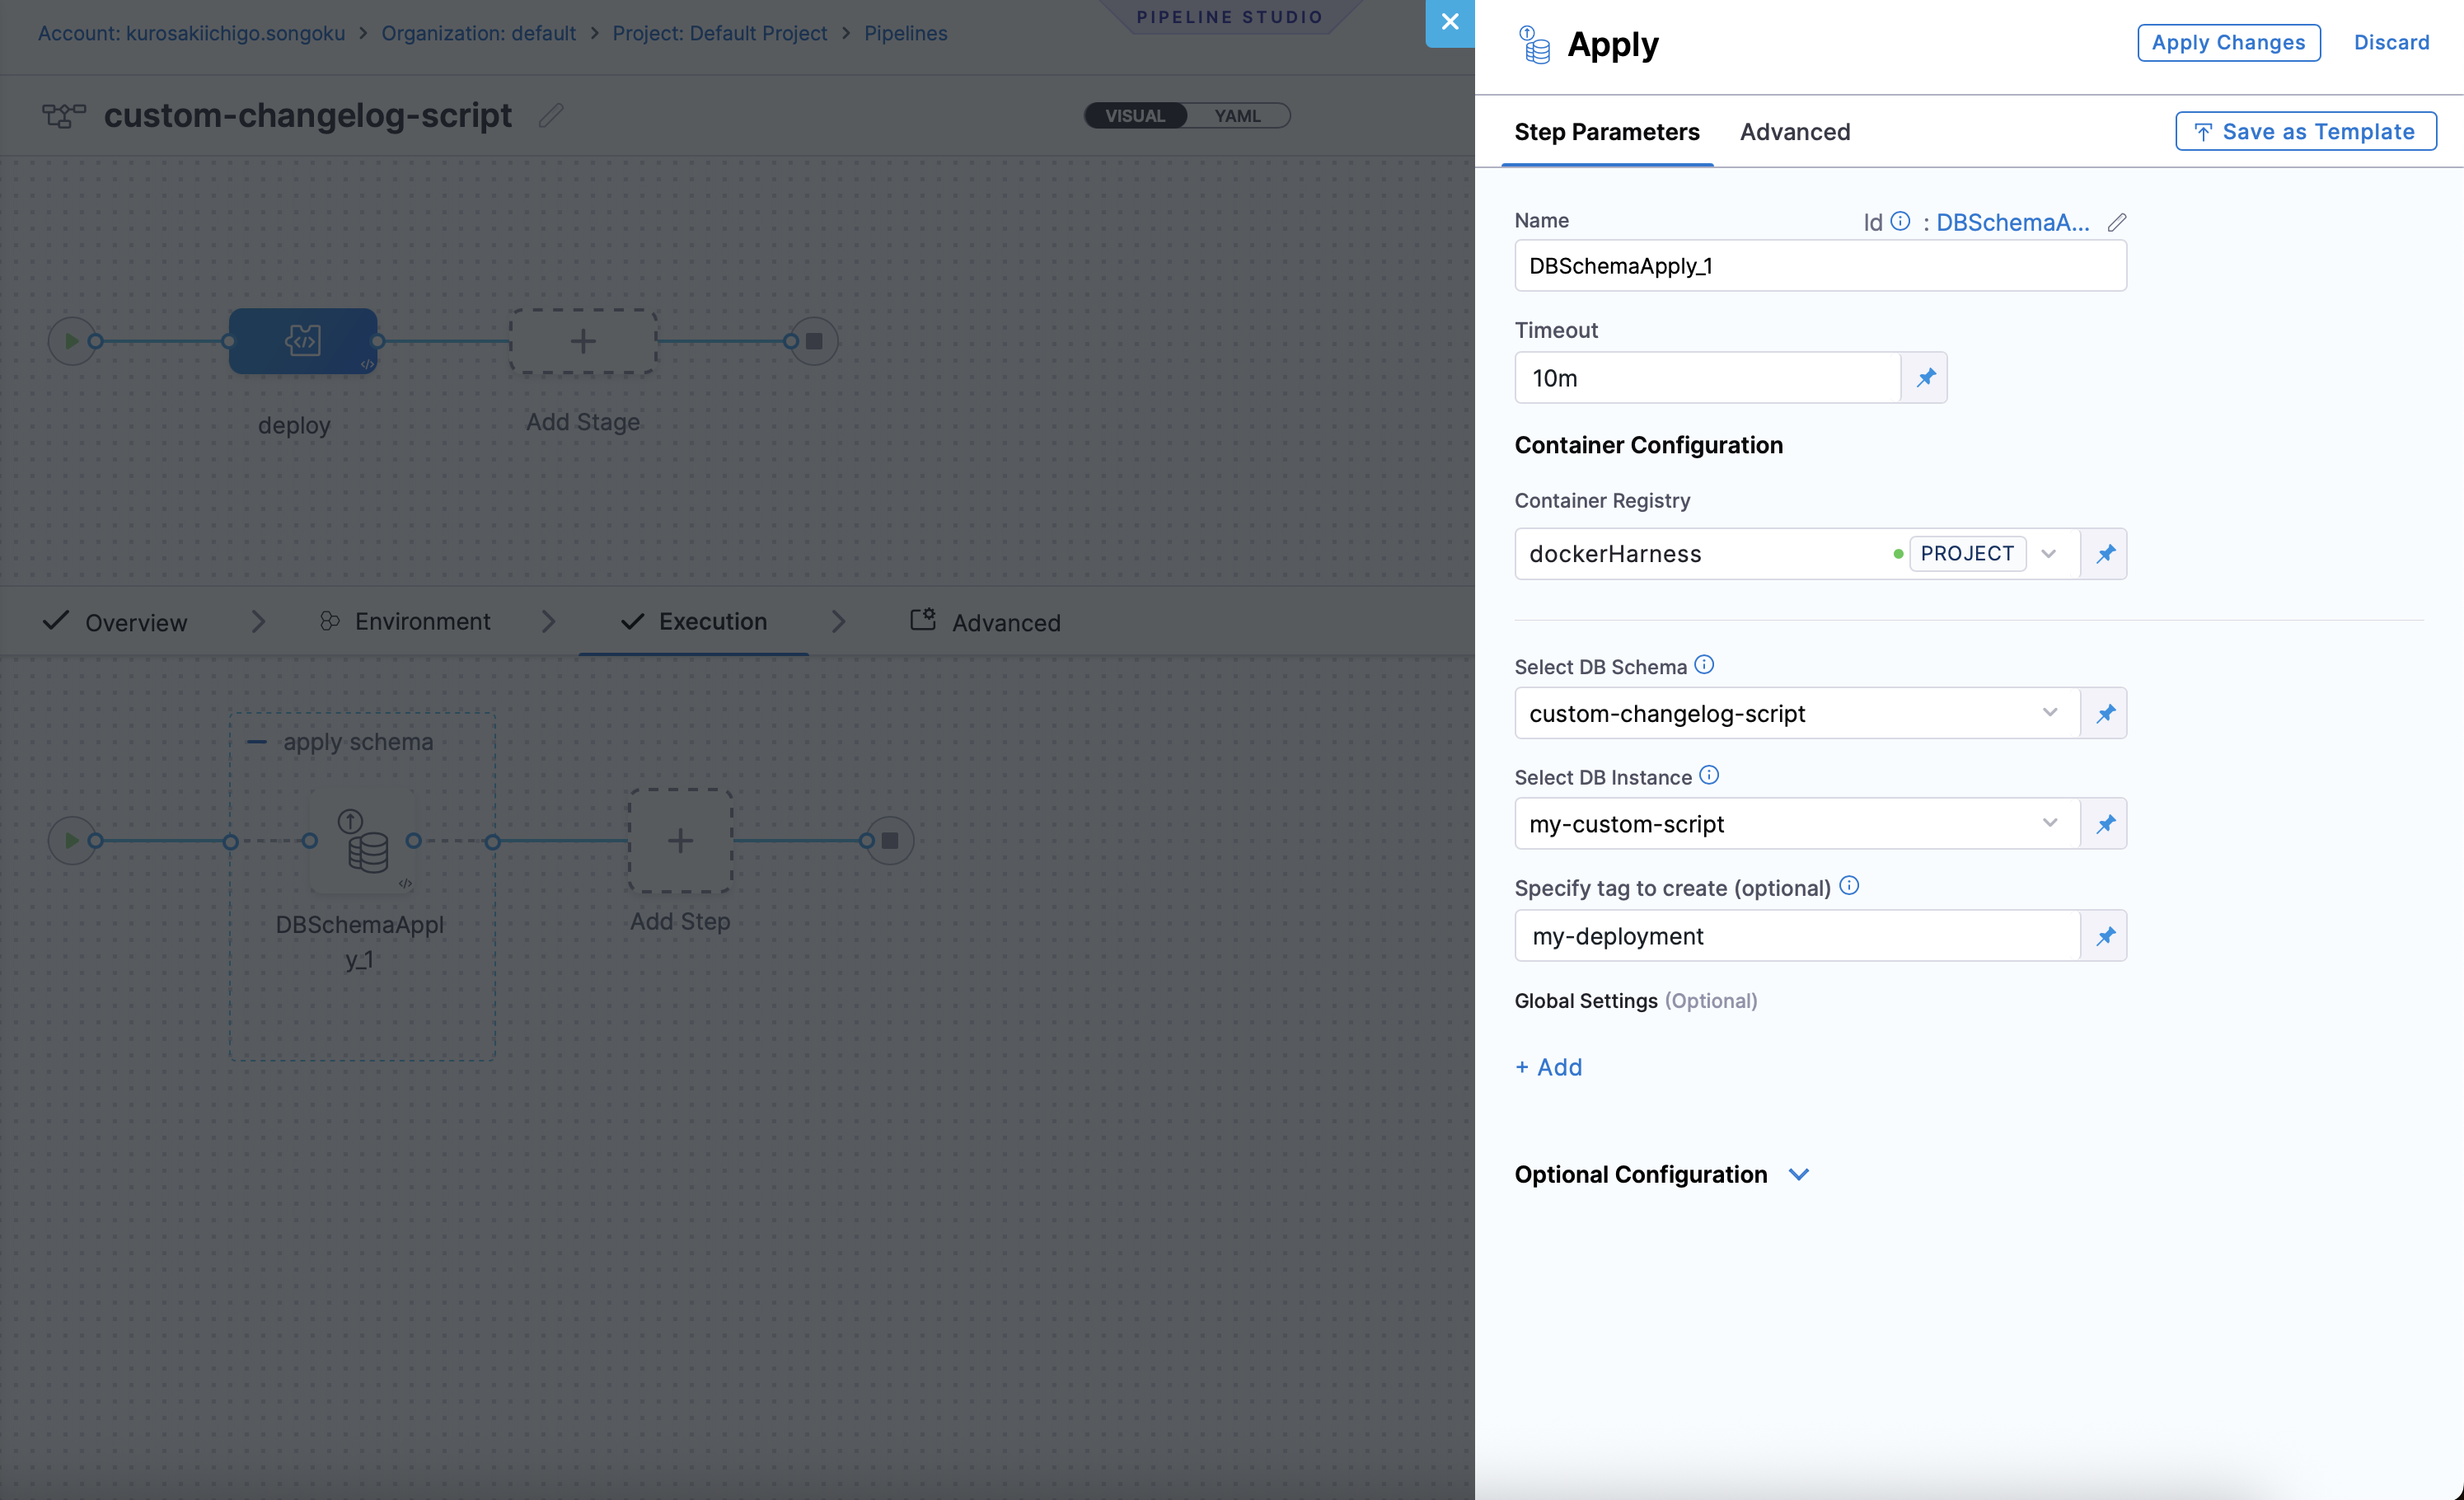The height and width of the screenshot is (1500, 2464).
Task: Open the Select DB Schema dropdown
Action: pyautogui.click(x=2050, y=713)
